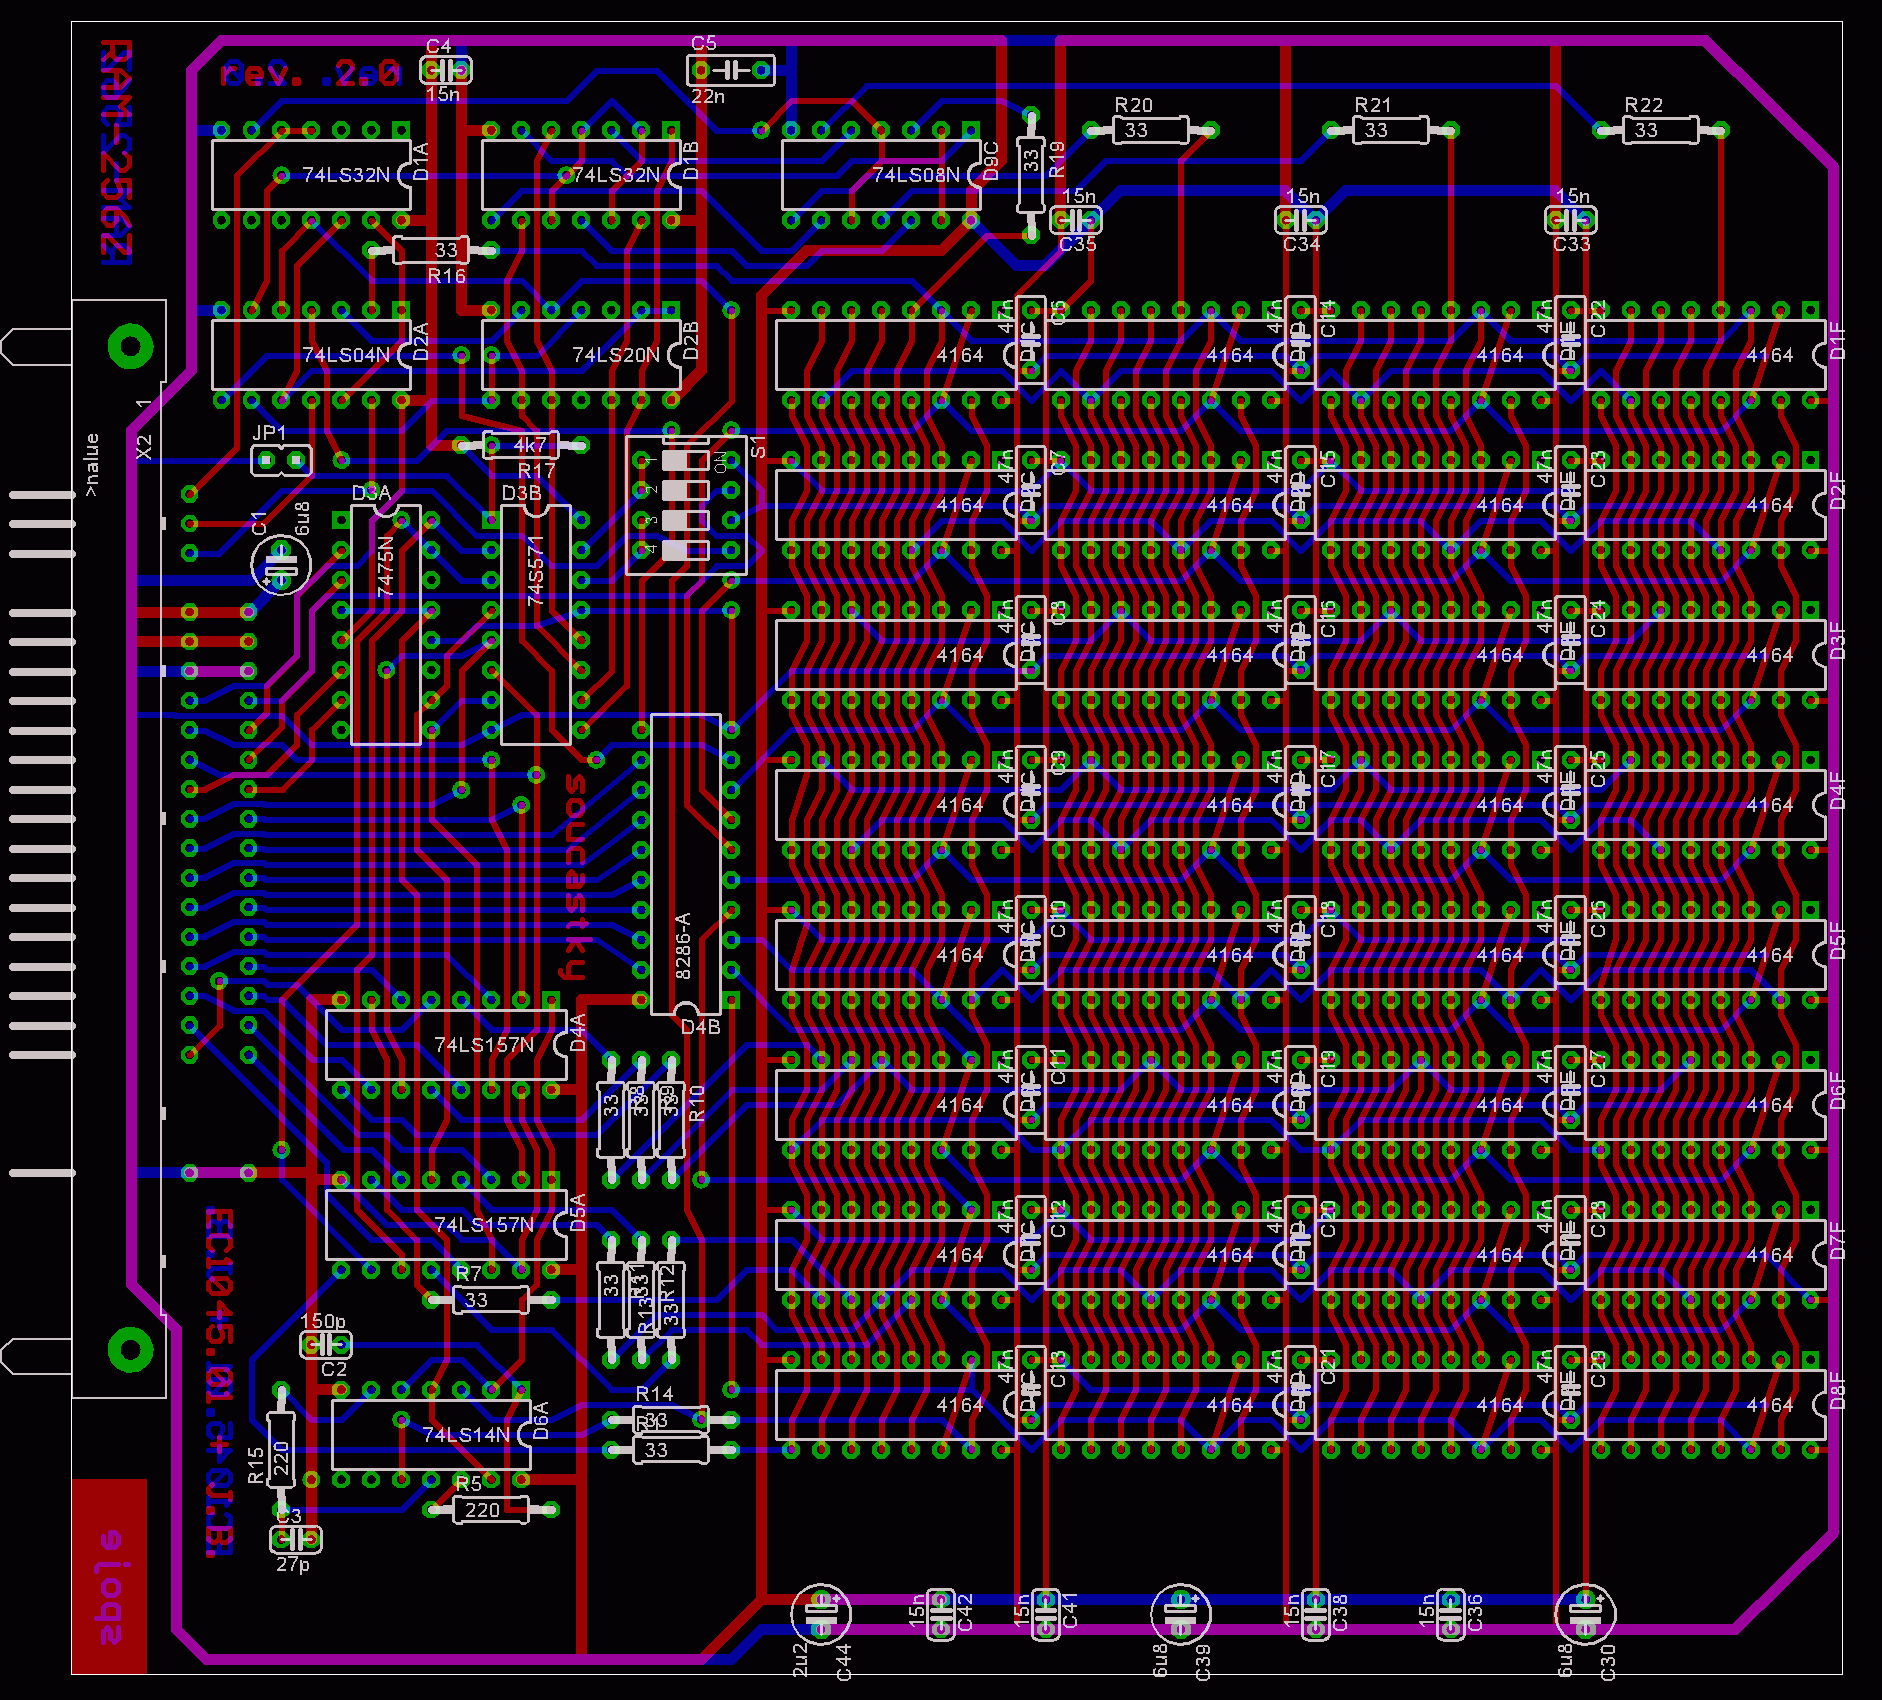Select capacitor C5 marked 22n

(731, 70)
